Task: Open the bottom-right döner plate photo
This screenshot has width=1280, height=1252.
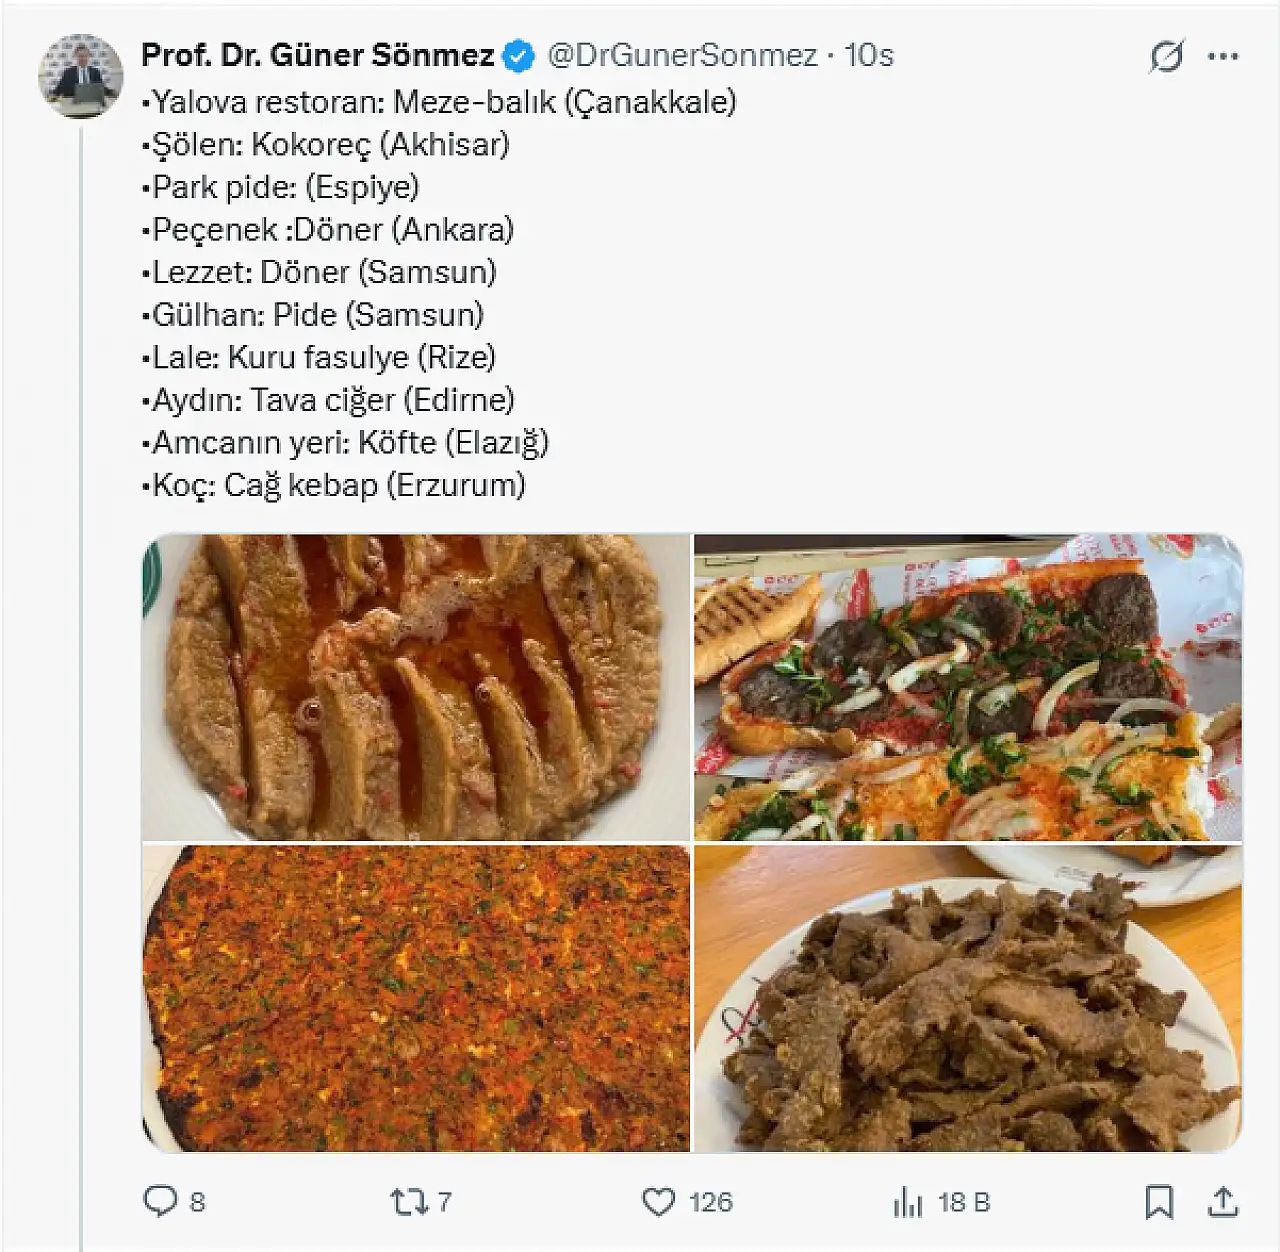Action: coord(968,998)
